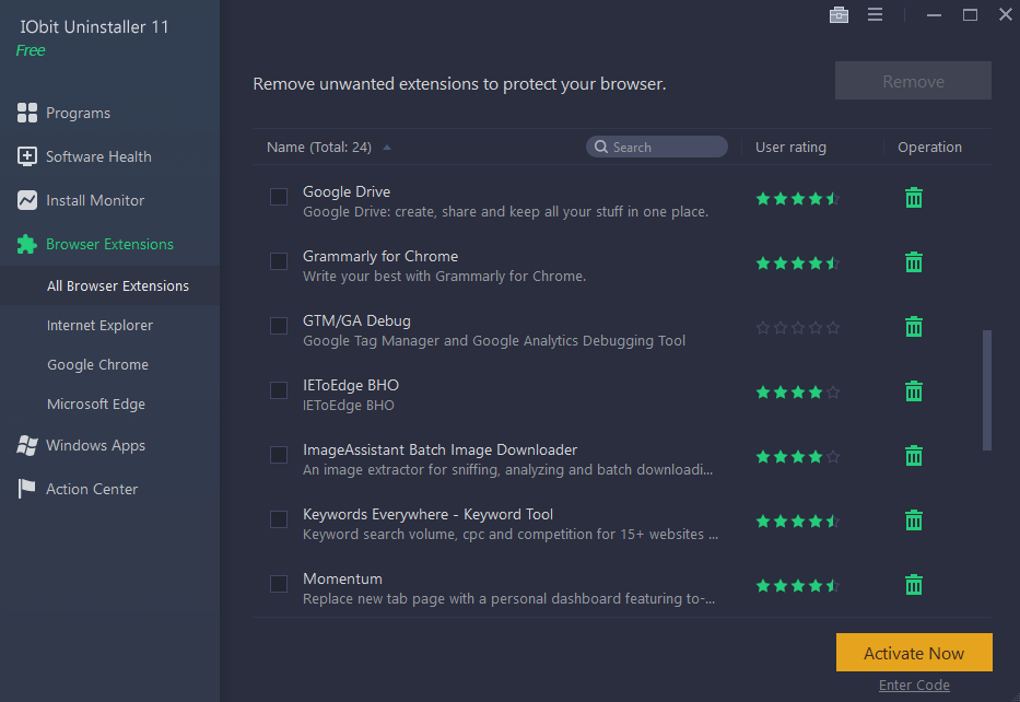Screen dimensions: 1020x702
Task: Open the hamburger options menu
Action: tap(875, 15)
